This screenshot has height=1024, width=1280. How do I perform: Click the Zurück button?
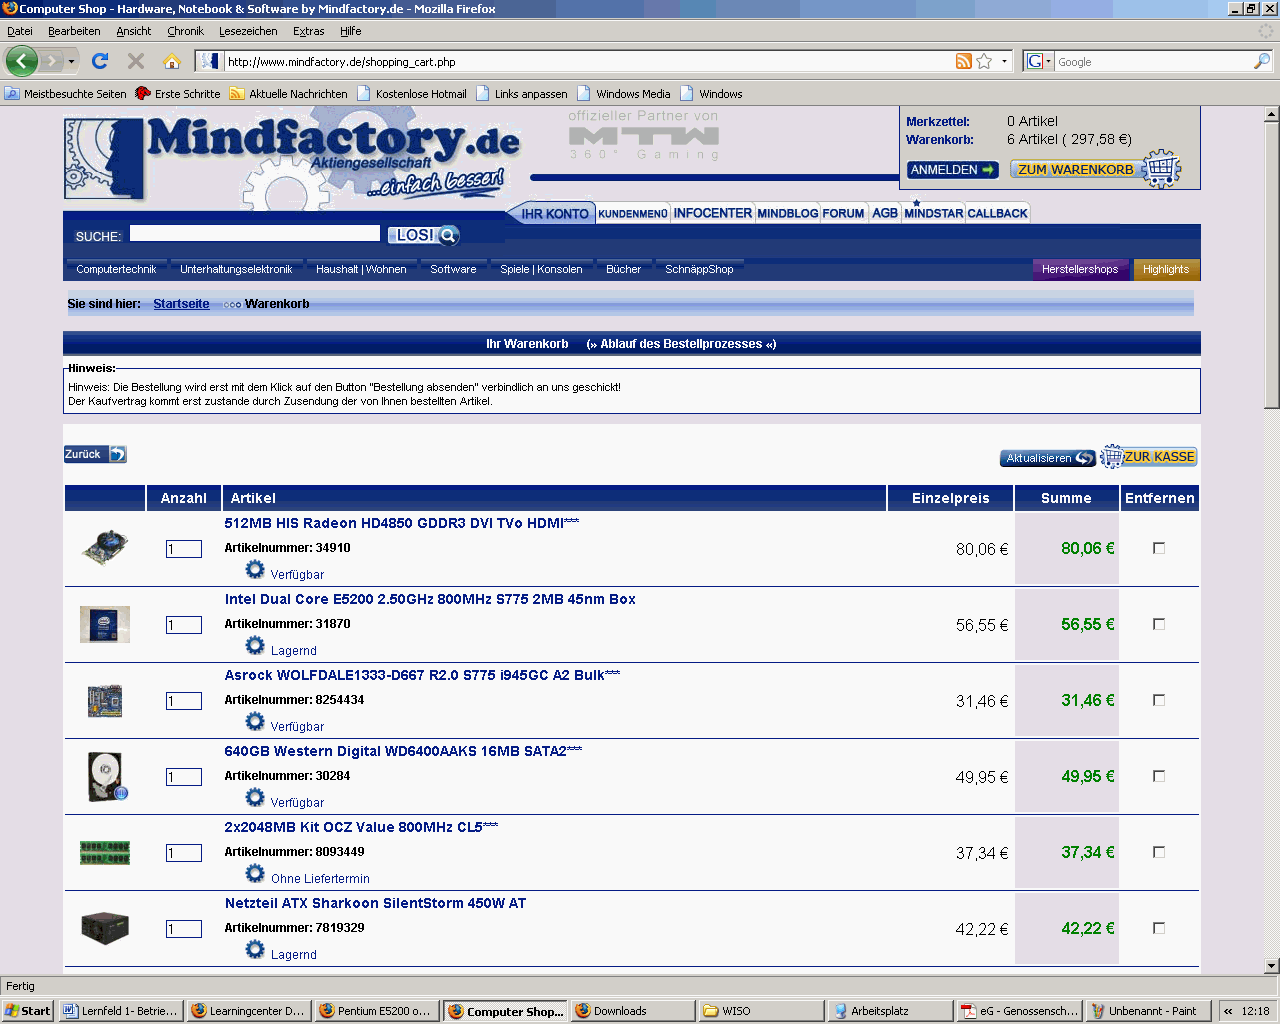(x=95, y=454)
